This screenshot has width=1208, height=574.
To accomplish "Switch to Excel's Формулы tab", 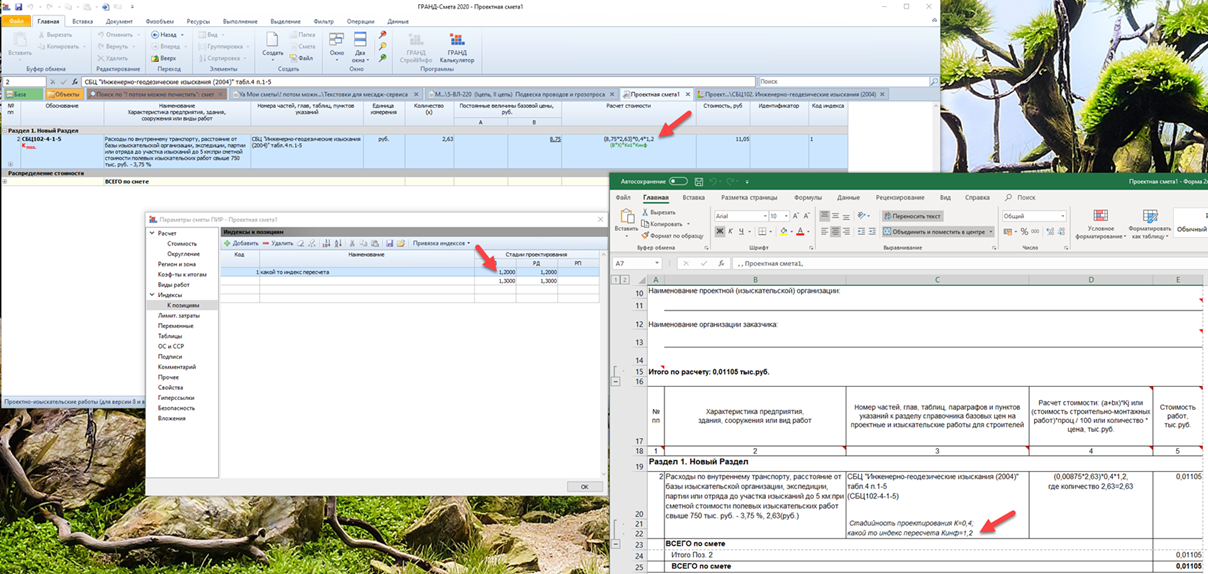I will click(x=807, y=198).
